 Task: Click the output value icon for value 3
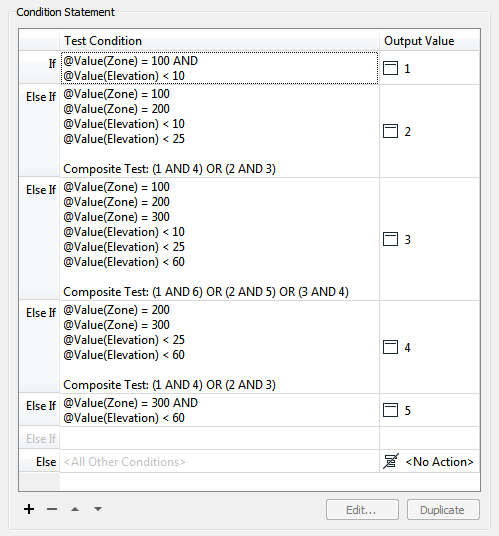[x=390, y=239]
